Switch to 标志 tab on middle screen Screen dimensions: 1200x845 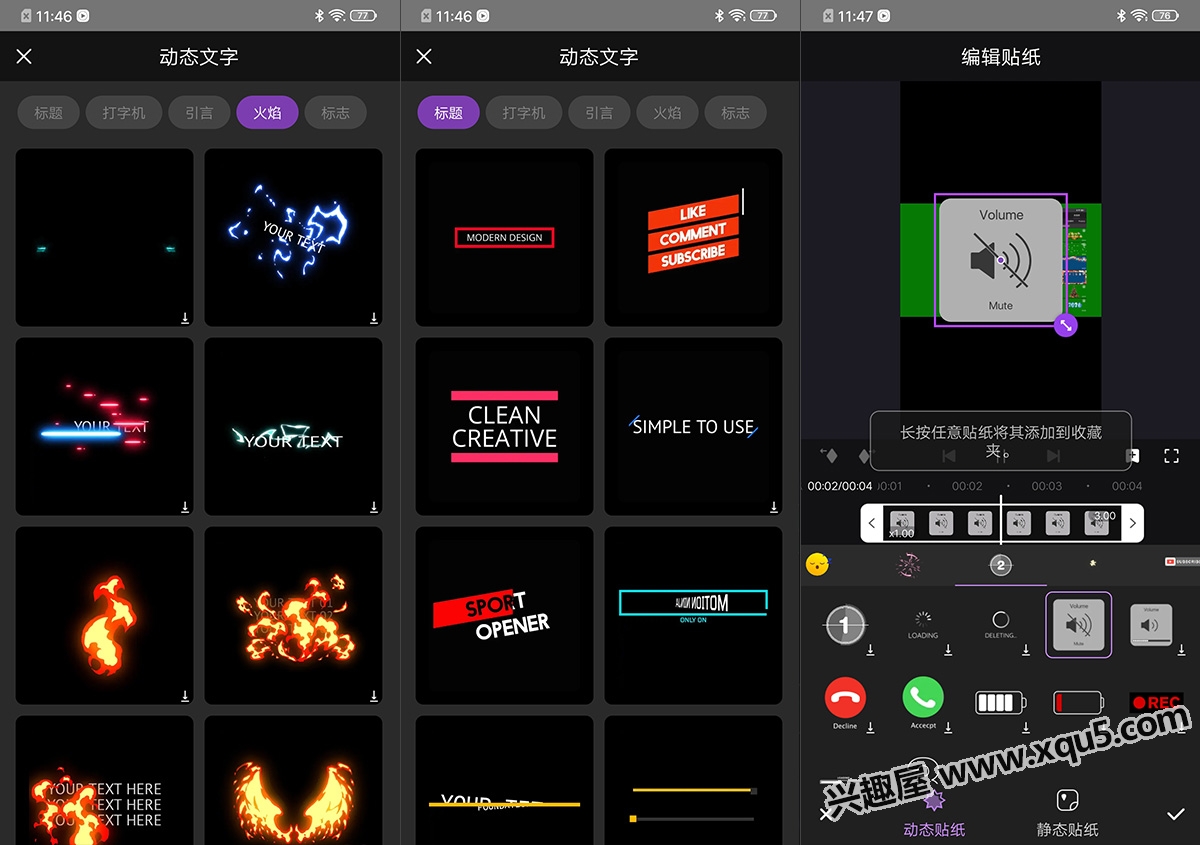click(735, 113)
